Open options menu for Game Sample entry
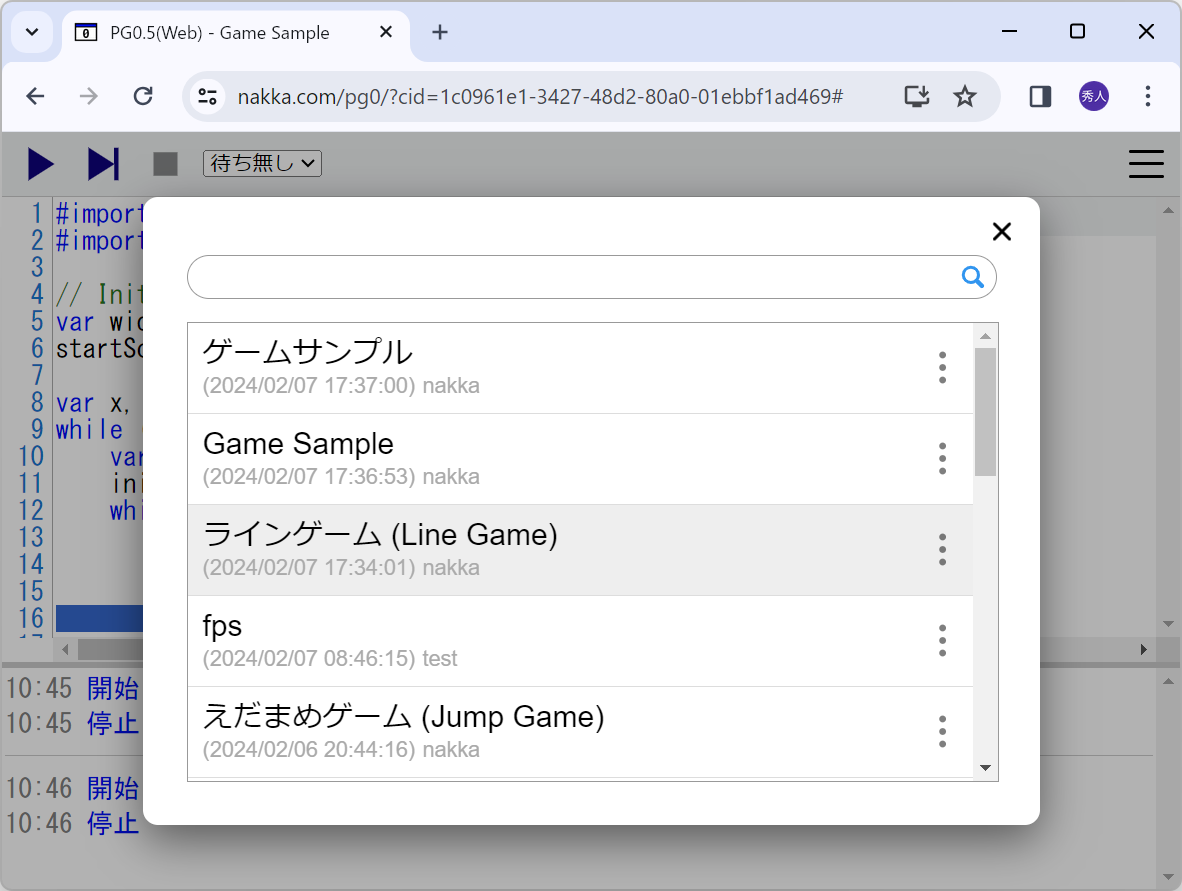 (x=942, y=459)
